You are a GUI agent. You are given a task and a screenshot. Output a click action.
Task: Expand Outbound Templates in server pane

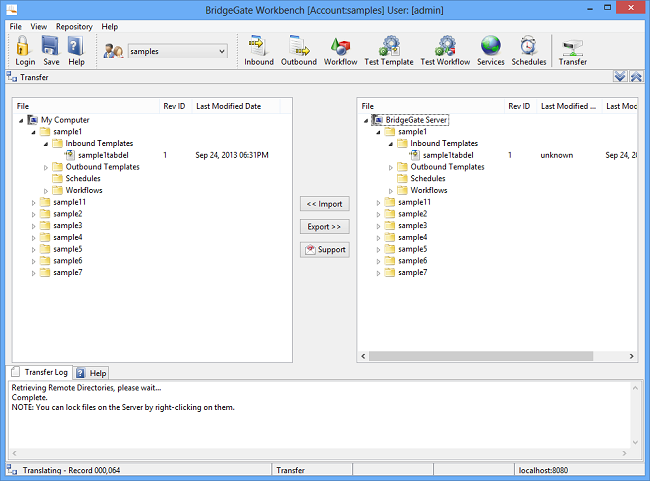tap(390, 168)
